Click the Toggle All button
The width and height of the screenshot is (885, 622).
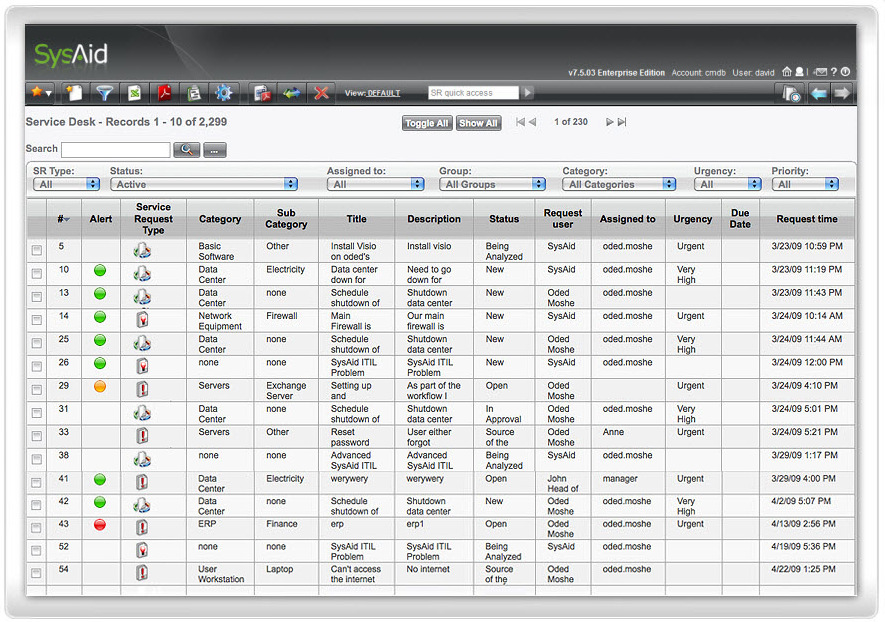tap(427, 123)
